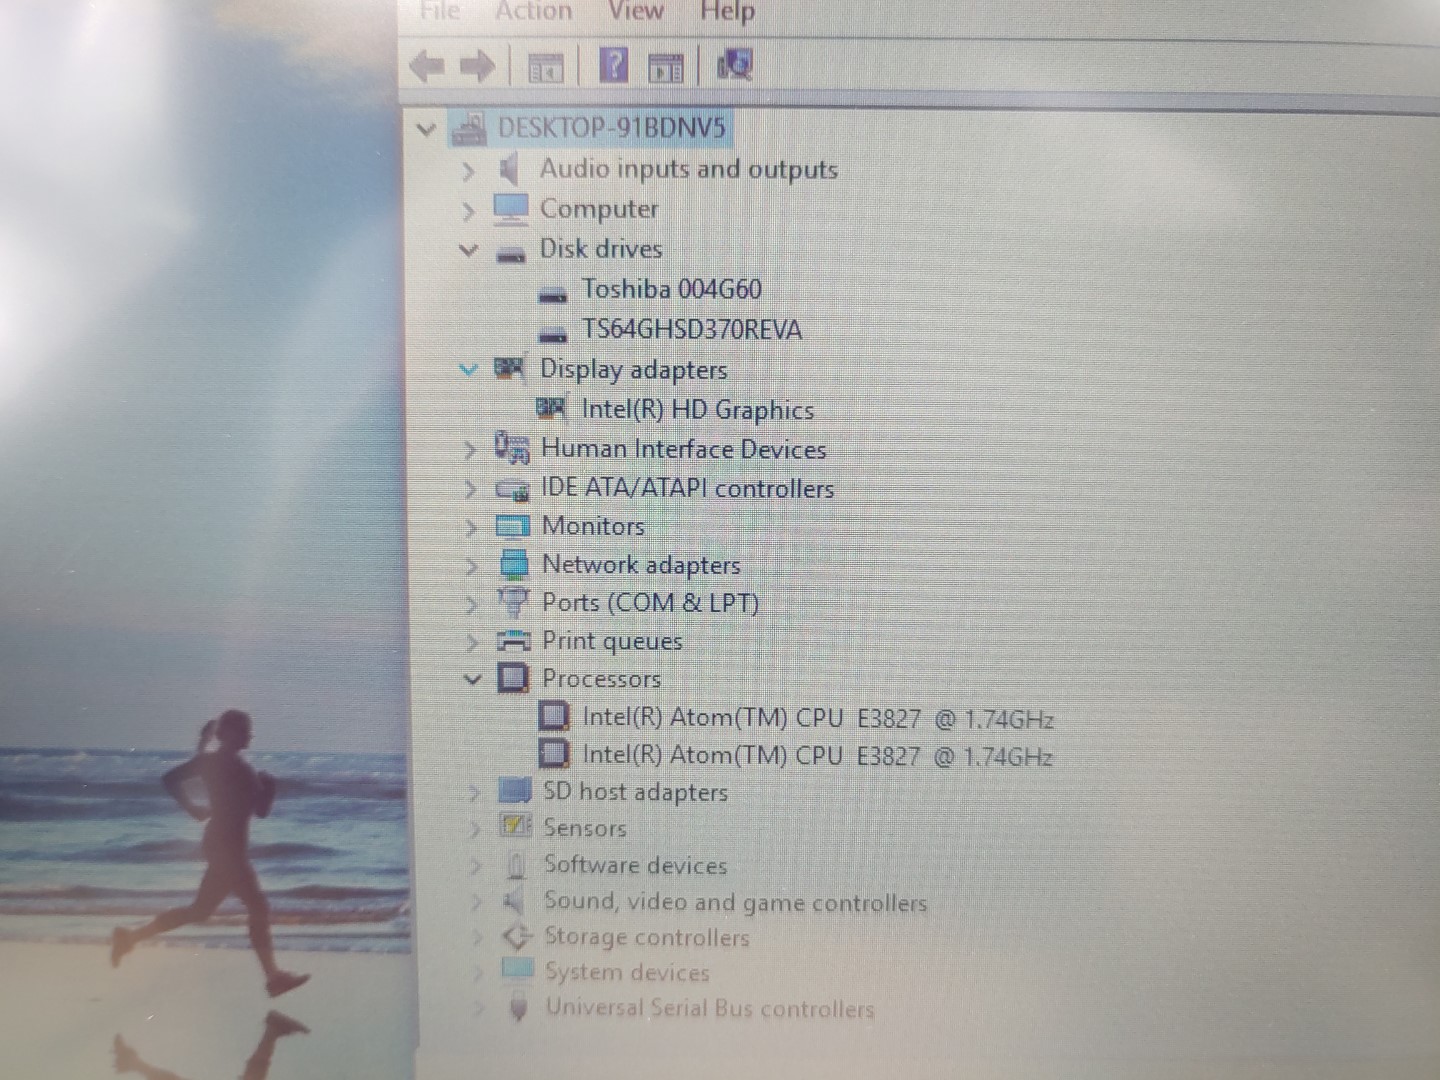Click the Display adapters category icon

pyautogui.click(x=511, y=369)
